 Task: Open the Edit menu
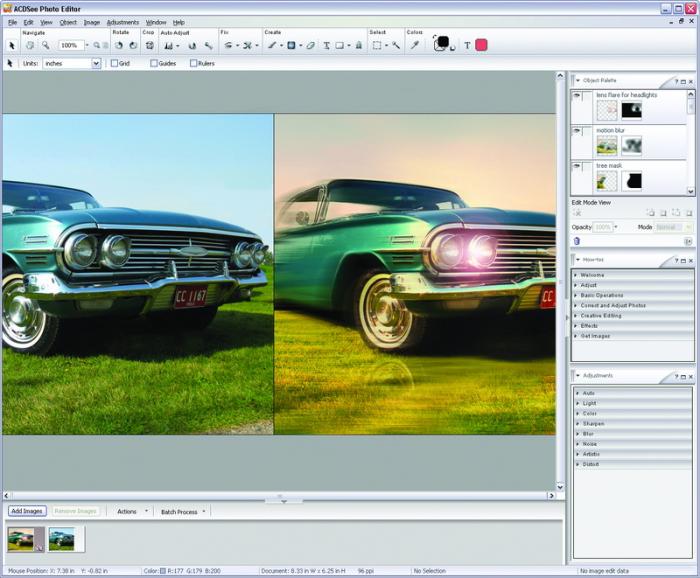[28, 22]
